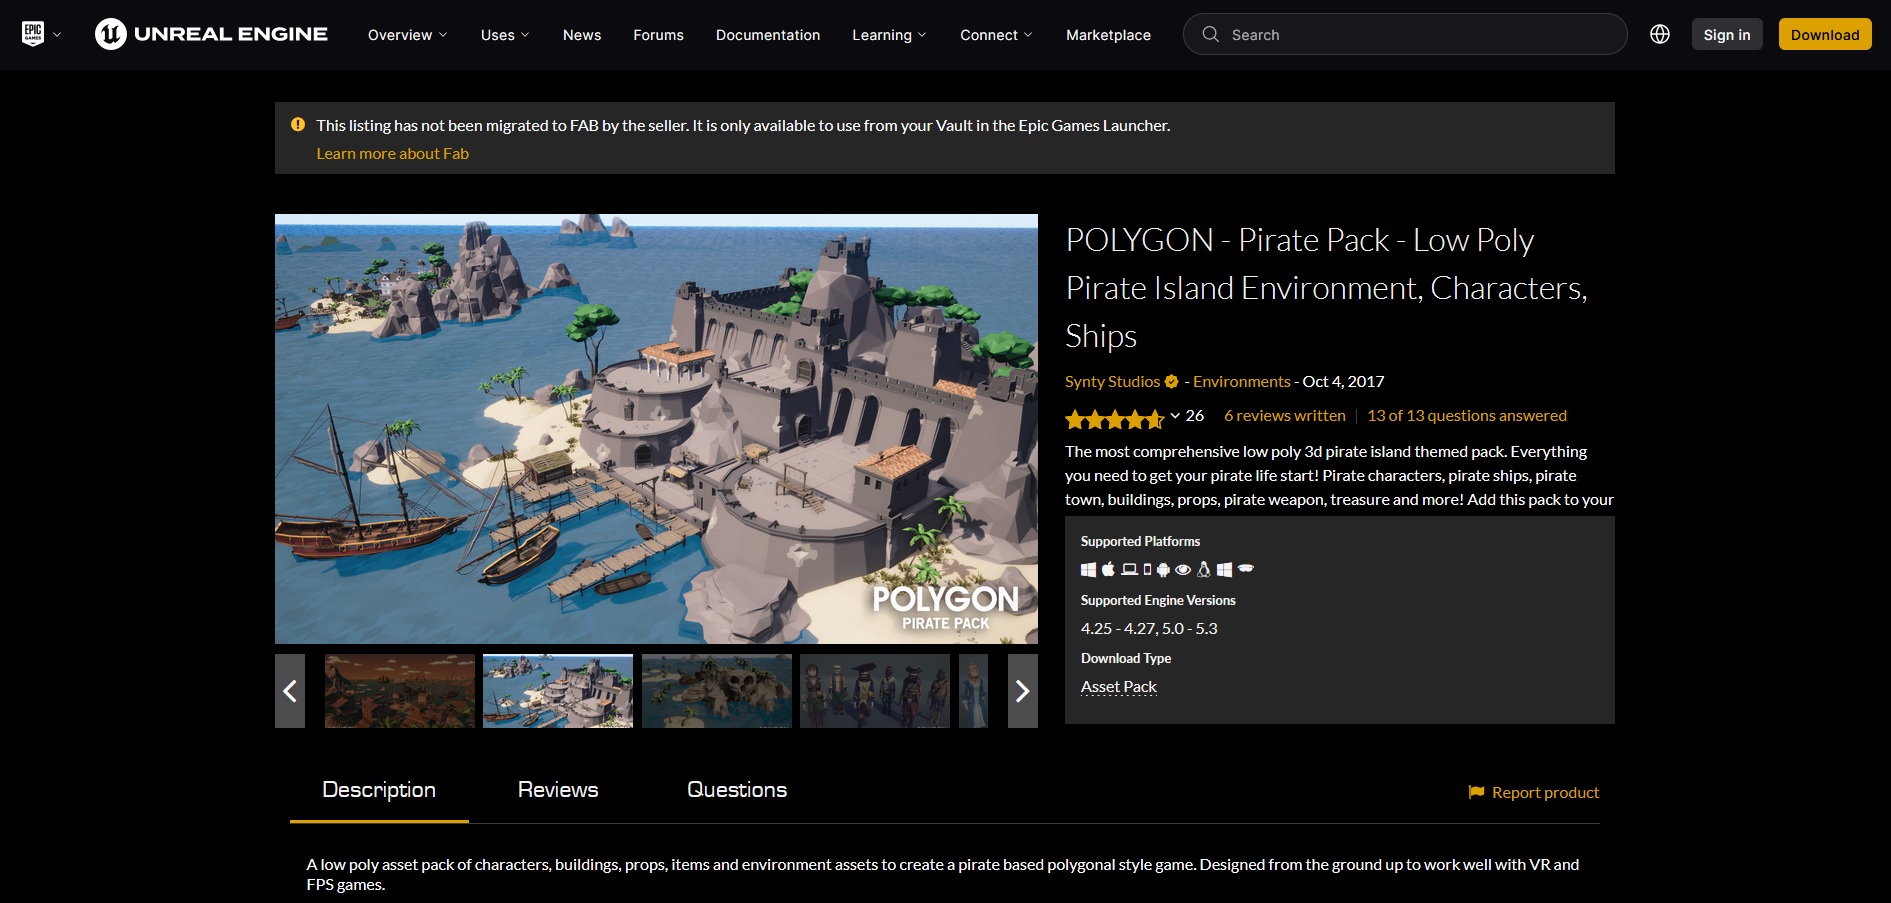1891x903 pixels.
Task: Click the Android platform icon
Action: pos(1163,569)
